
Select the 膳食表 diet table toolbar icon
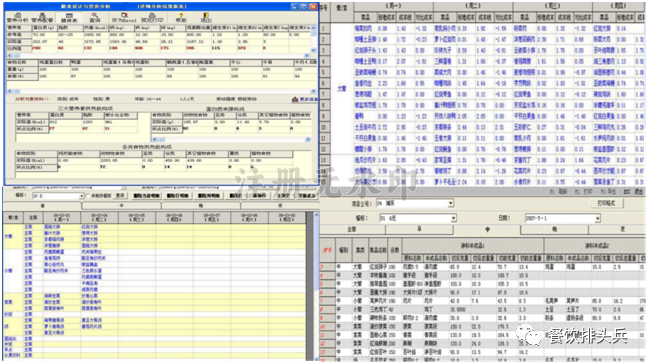point(69,17)
